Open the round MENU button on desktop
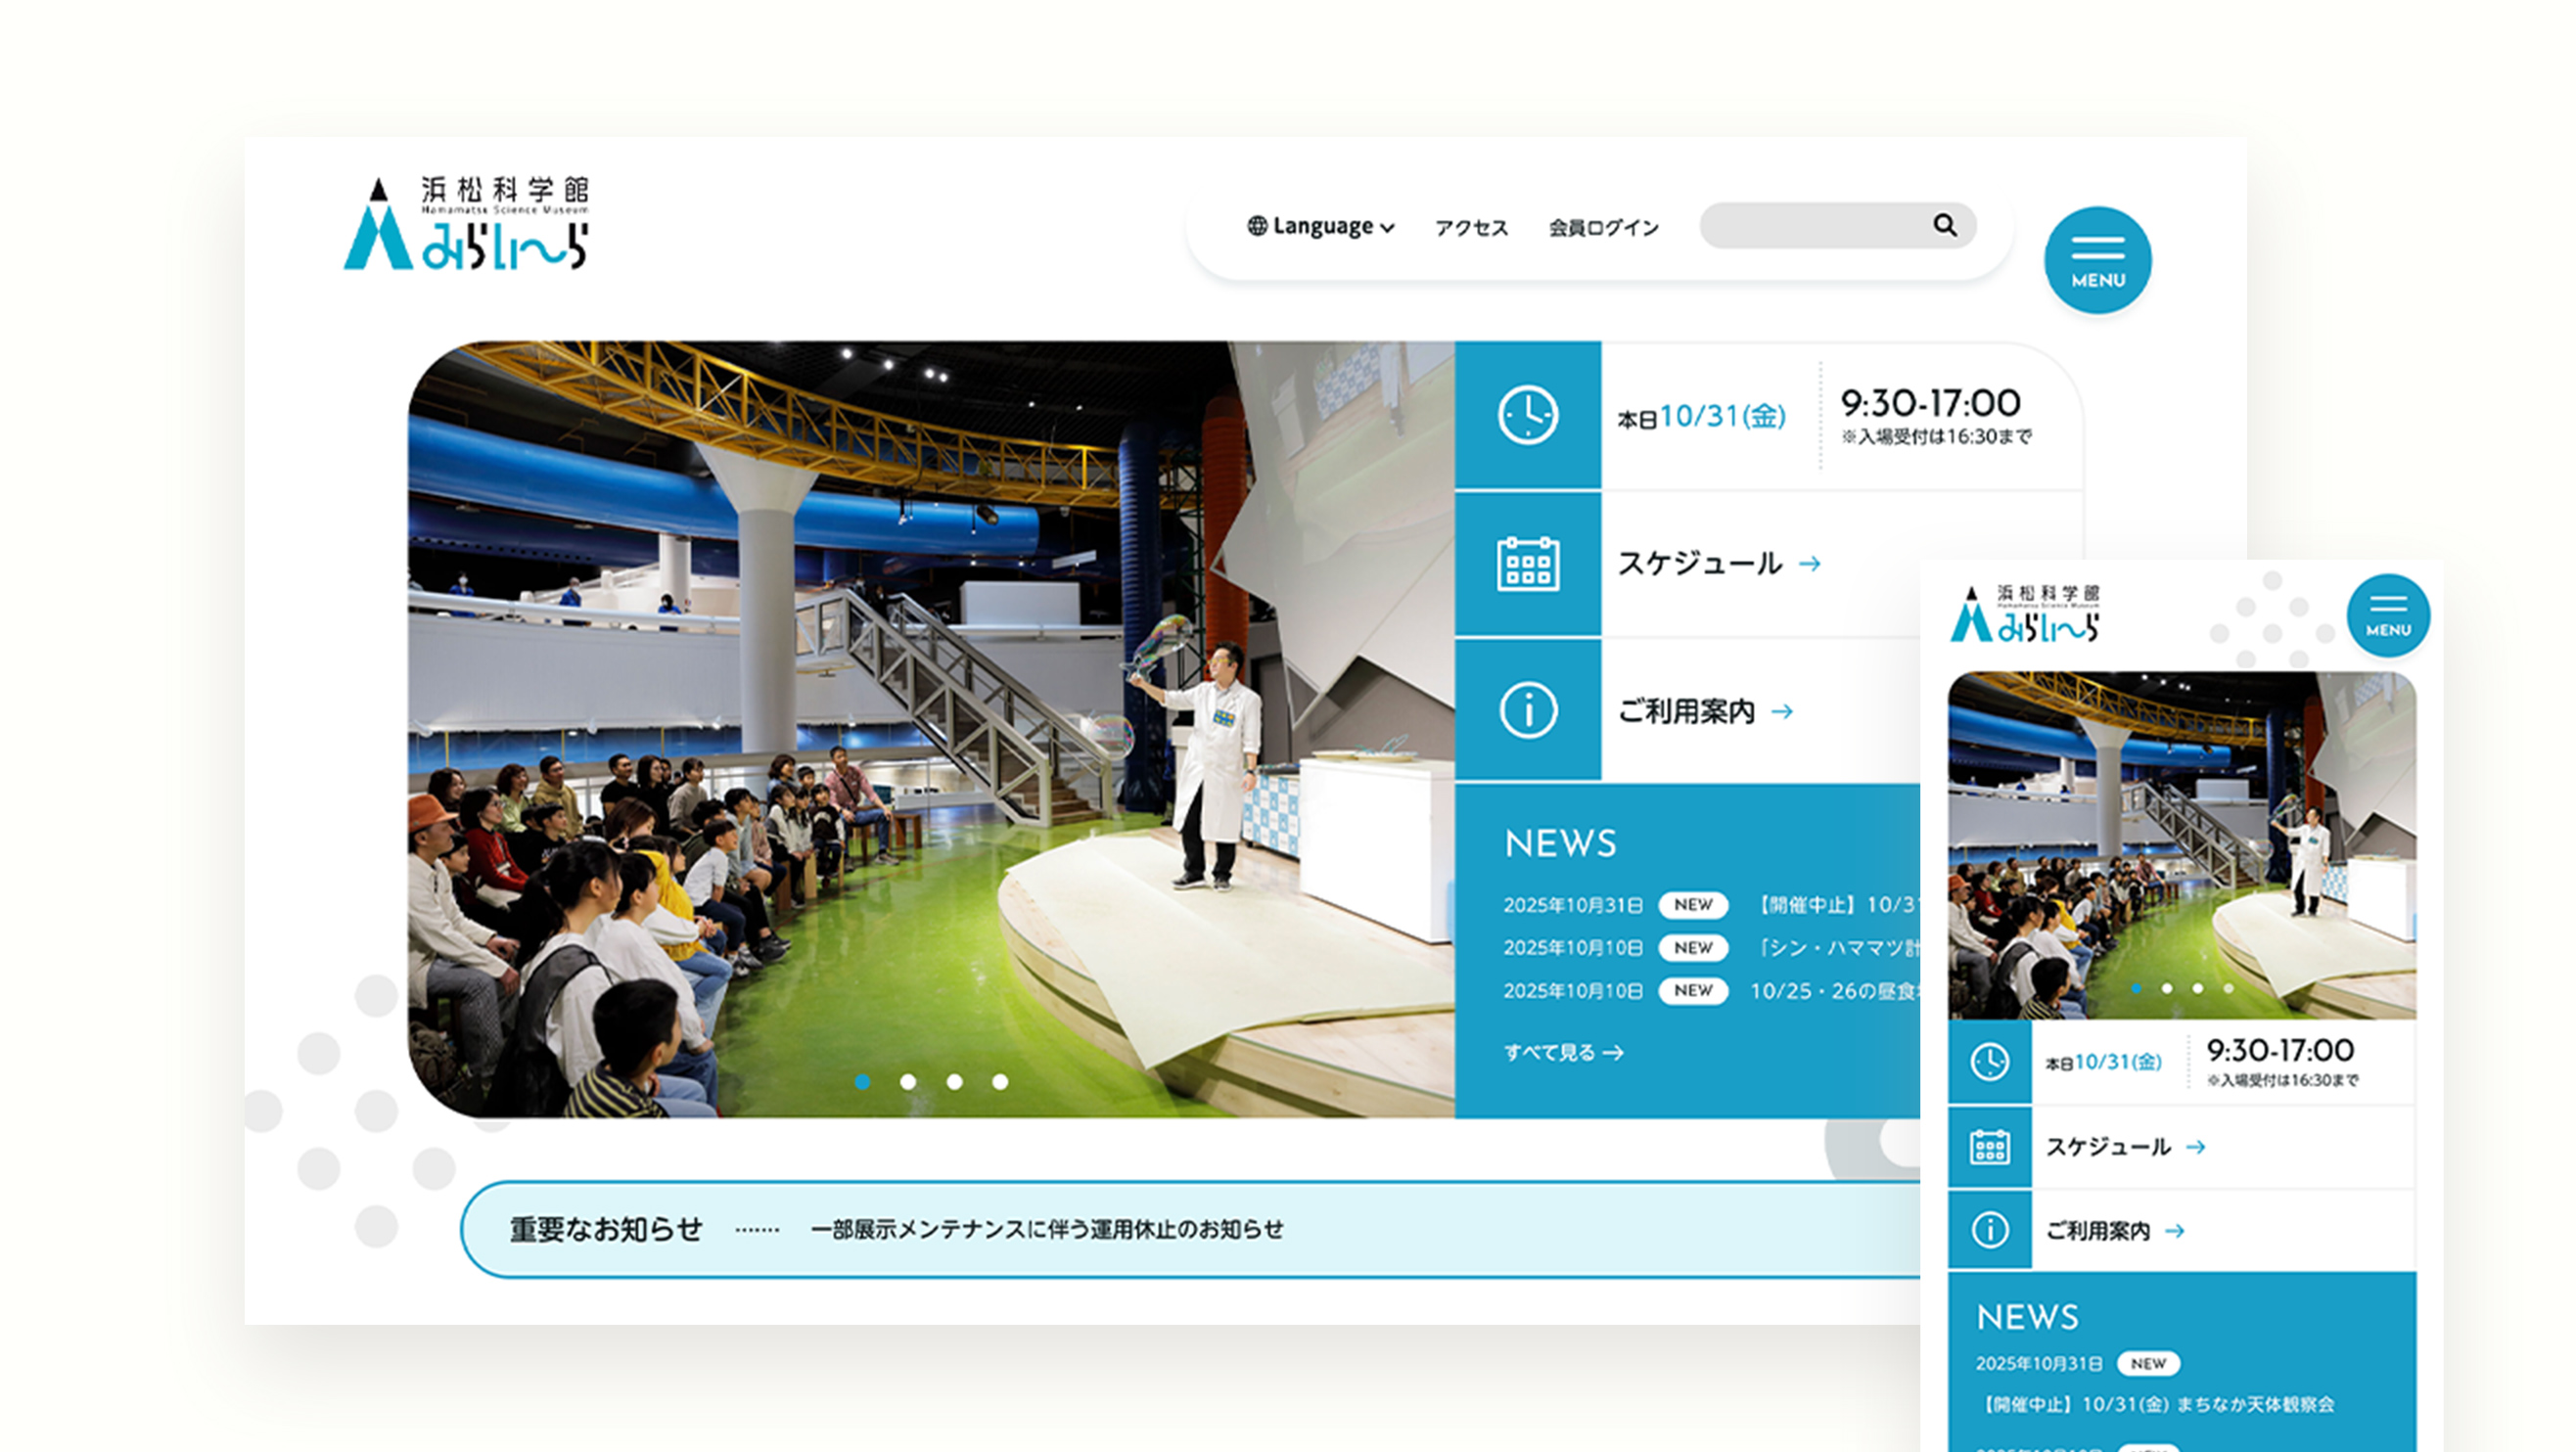The height and width of the screenshot is (1452, 2576). click(x=2097, y=260)
